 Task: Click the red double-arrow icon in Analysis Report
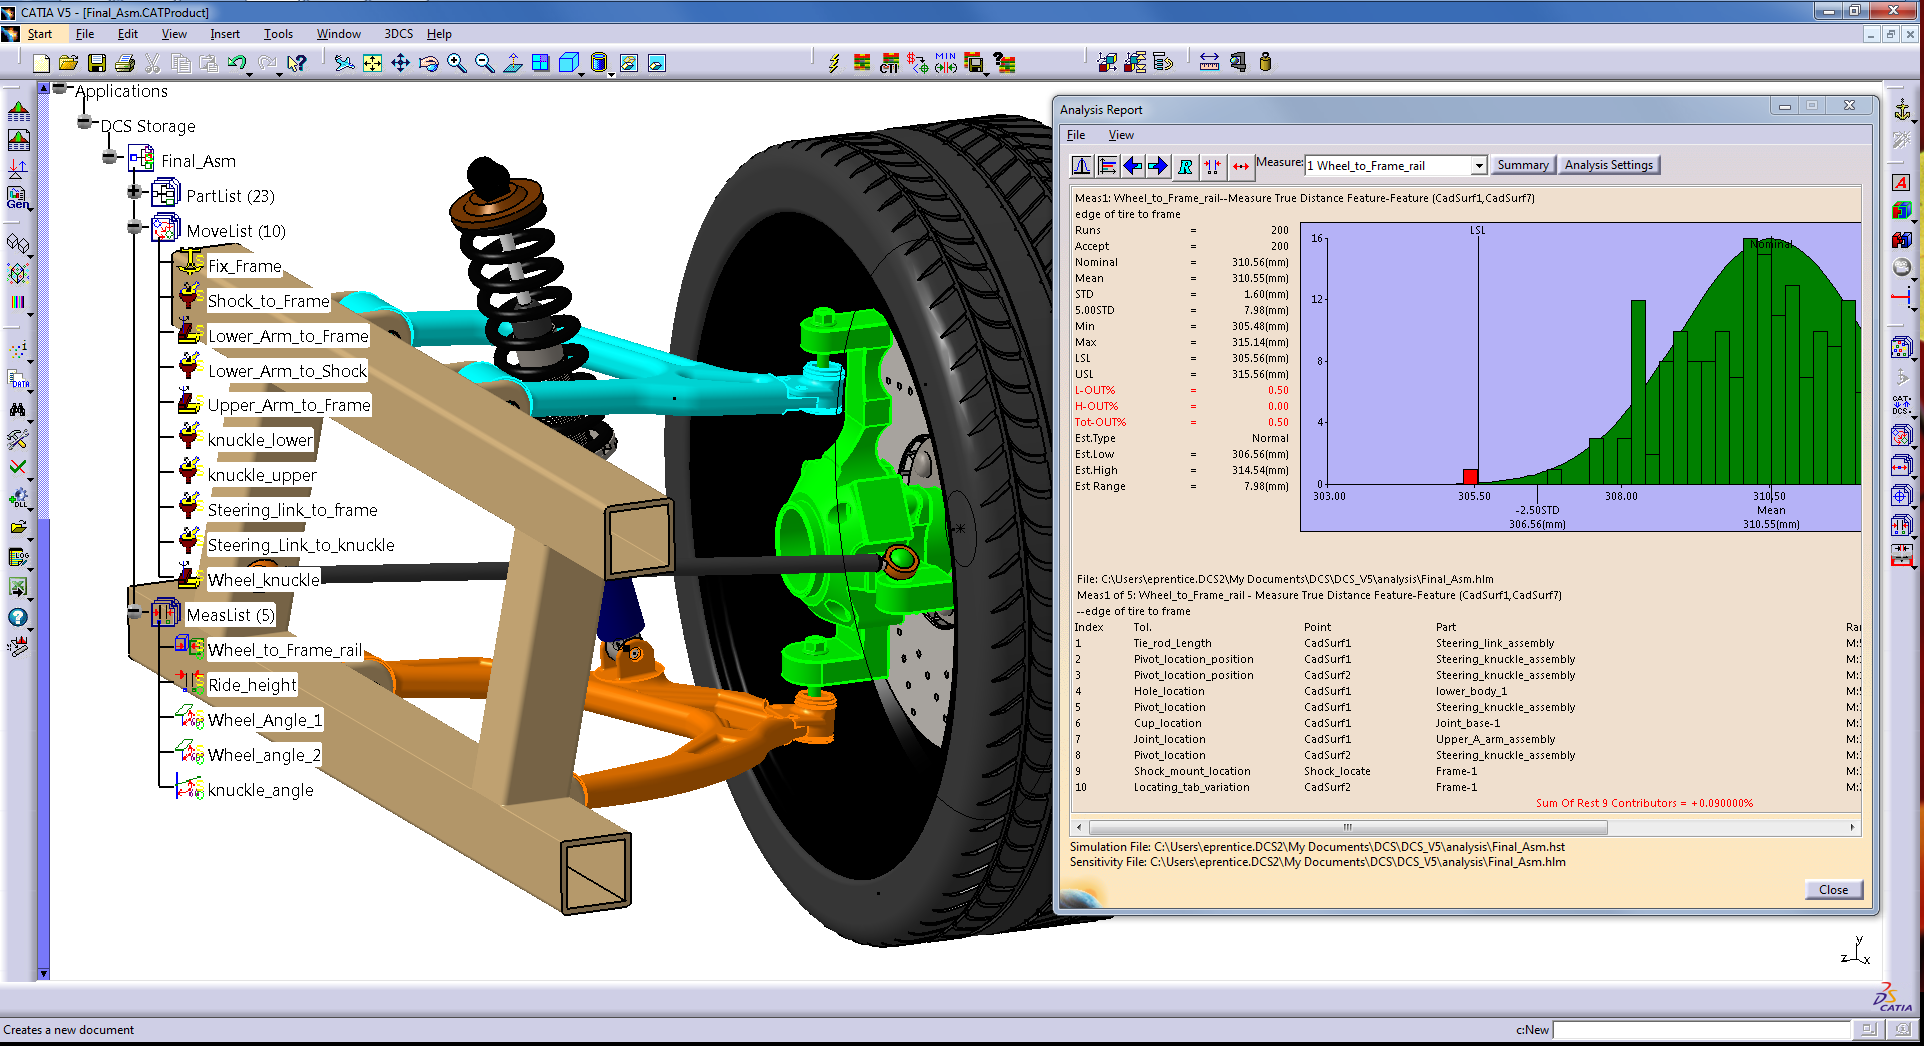[1240, 166]
